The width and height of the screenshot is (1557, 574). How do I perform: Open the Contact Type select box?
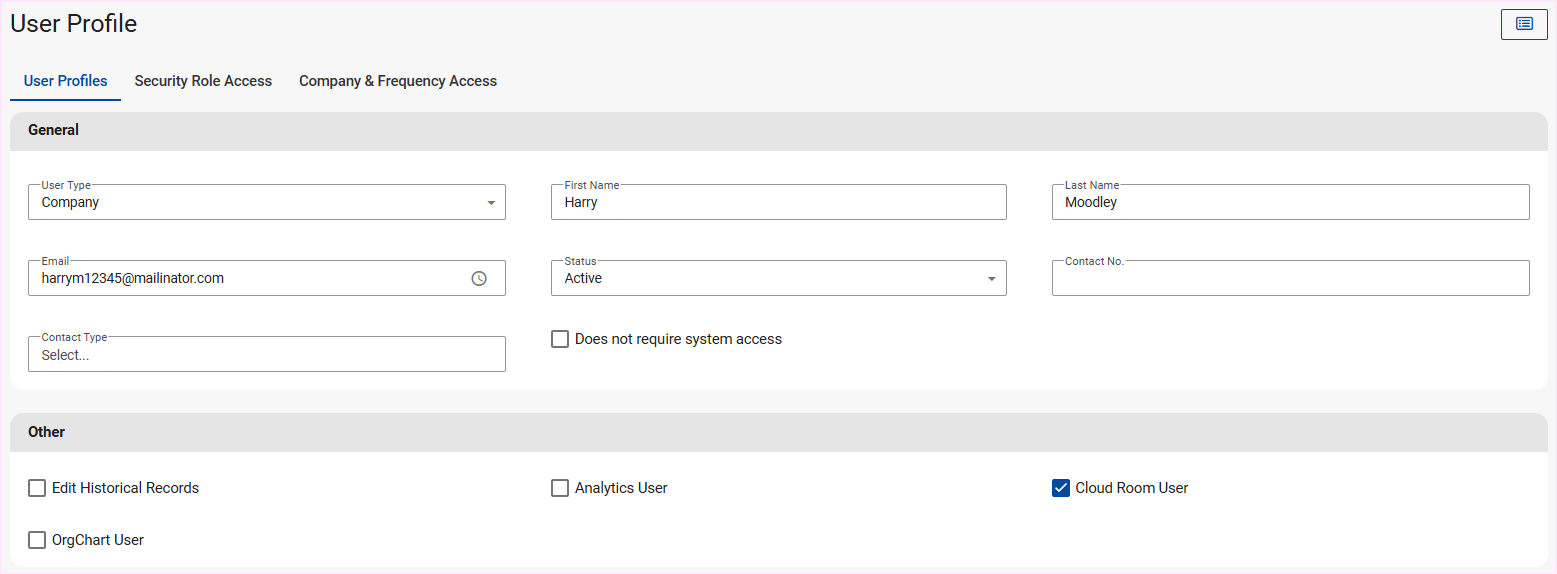[266, 355]
